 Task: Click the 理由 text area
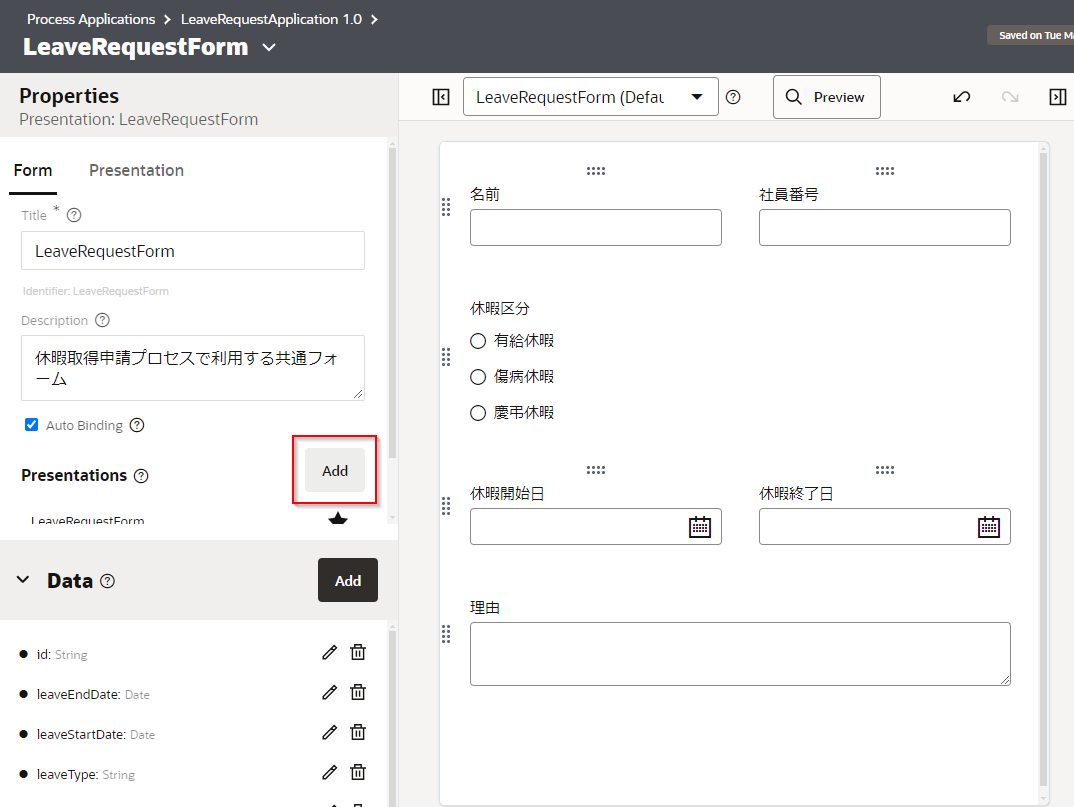(739, 654)
